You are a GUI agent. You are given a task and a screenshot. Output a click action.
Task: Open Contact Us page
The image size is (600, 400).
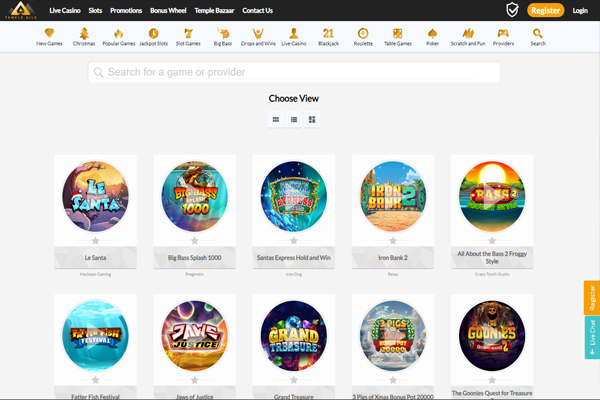pos(258,10)
